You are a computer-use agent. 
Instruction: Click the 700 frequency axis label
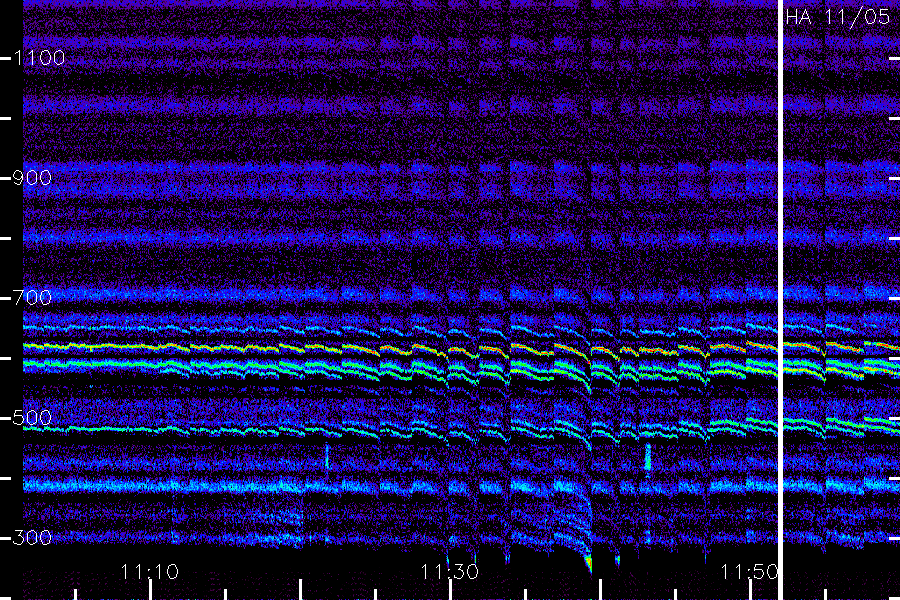coord(32,297)
